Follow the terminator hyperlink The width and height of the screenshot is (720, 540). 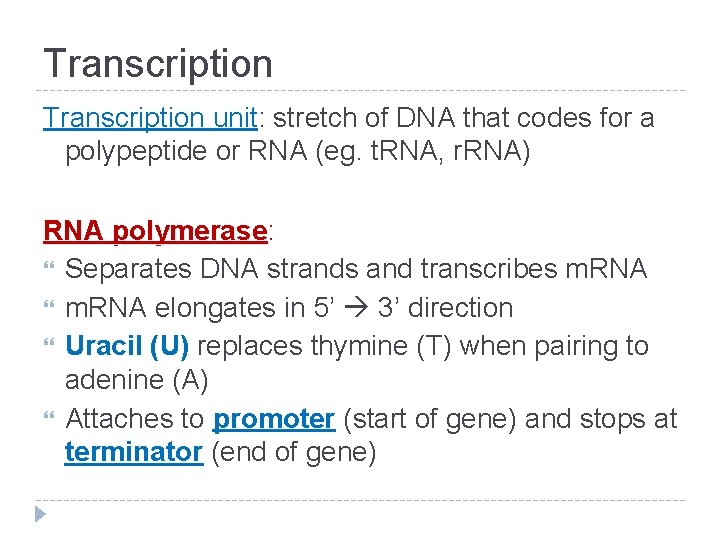point(134,452)
